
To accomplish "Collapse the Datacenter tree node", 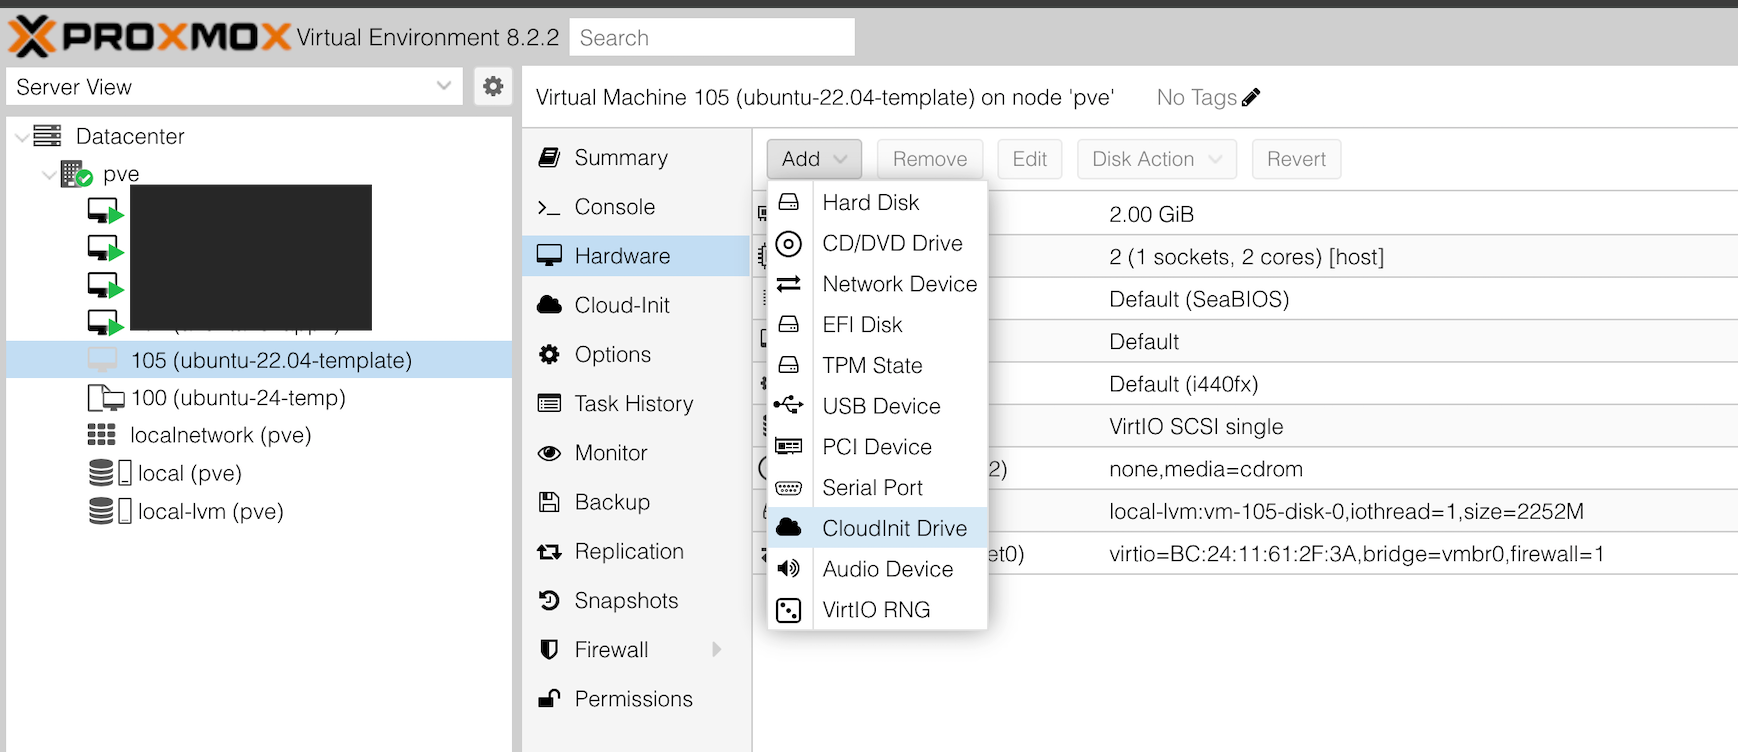I will coord(22,137).
